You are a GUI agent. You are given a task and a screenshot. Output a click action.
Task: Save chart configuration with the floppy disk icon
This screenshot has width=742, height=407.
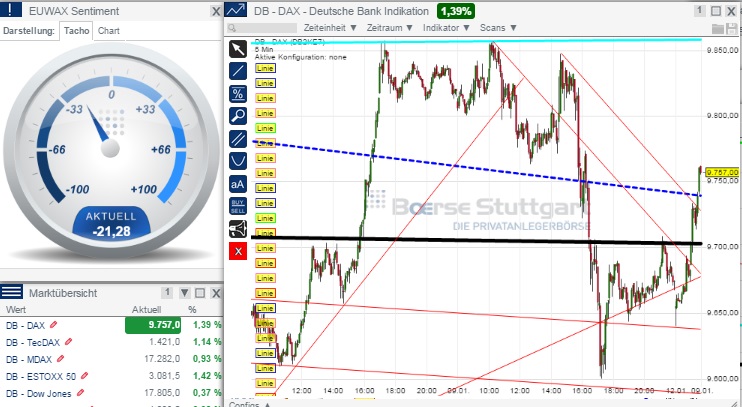pos(731,28)
